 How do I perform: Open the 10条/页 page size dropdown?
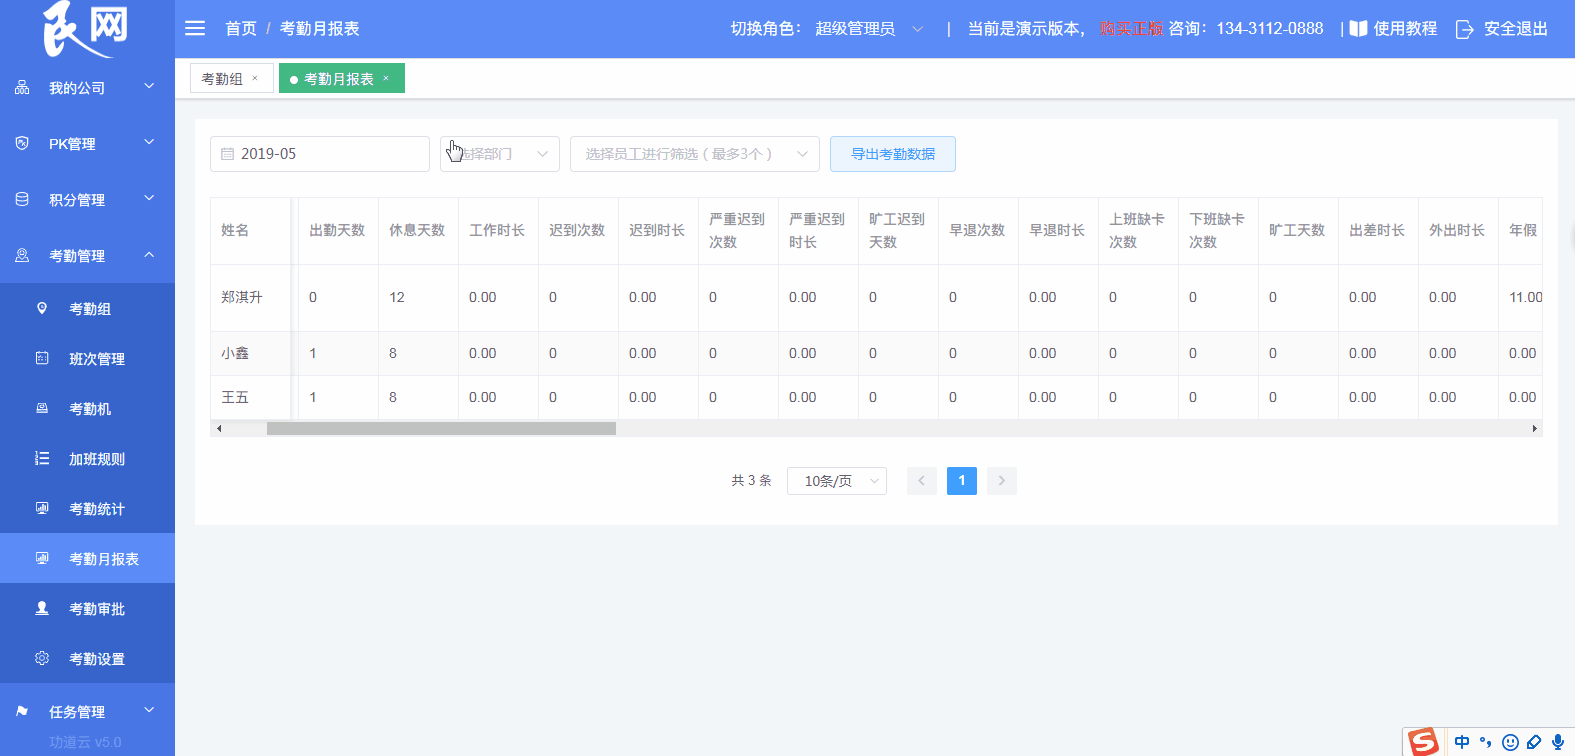pos(837,481)
